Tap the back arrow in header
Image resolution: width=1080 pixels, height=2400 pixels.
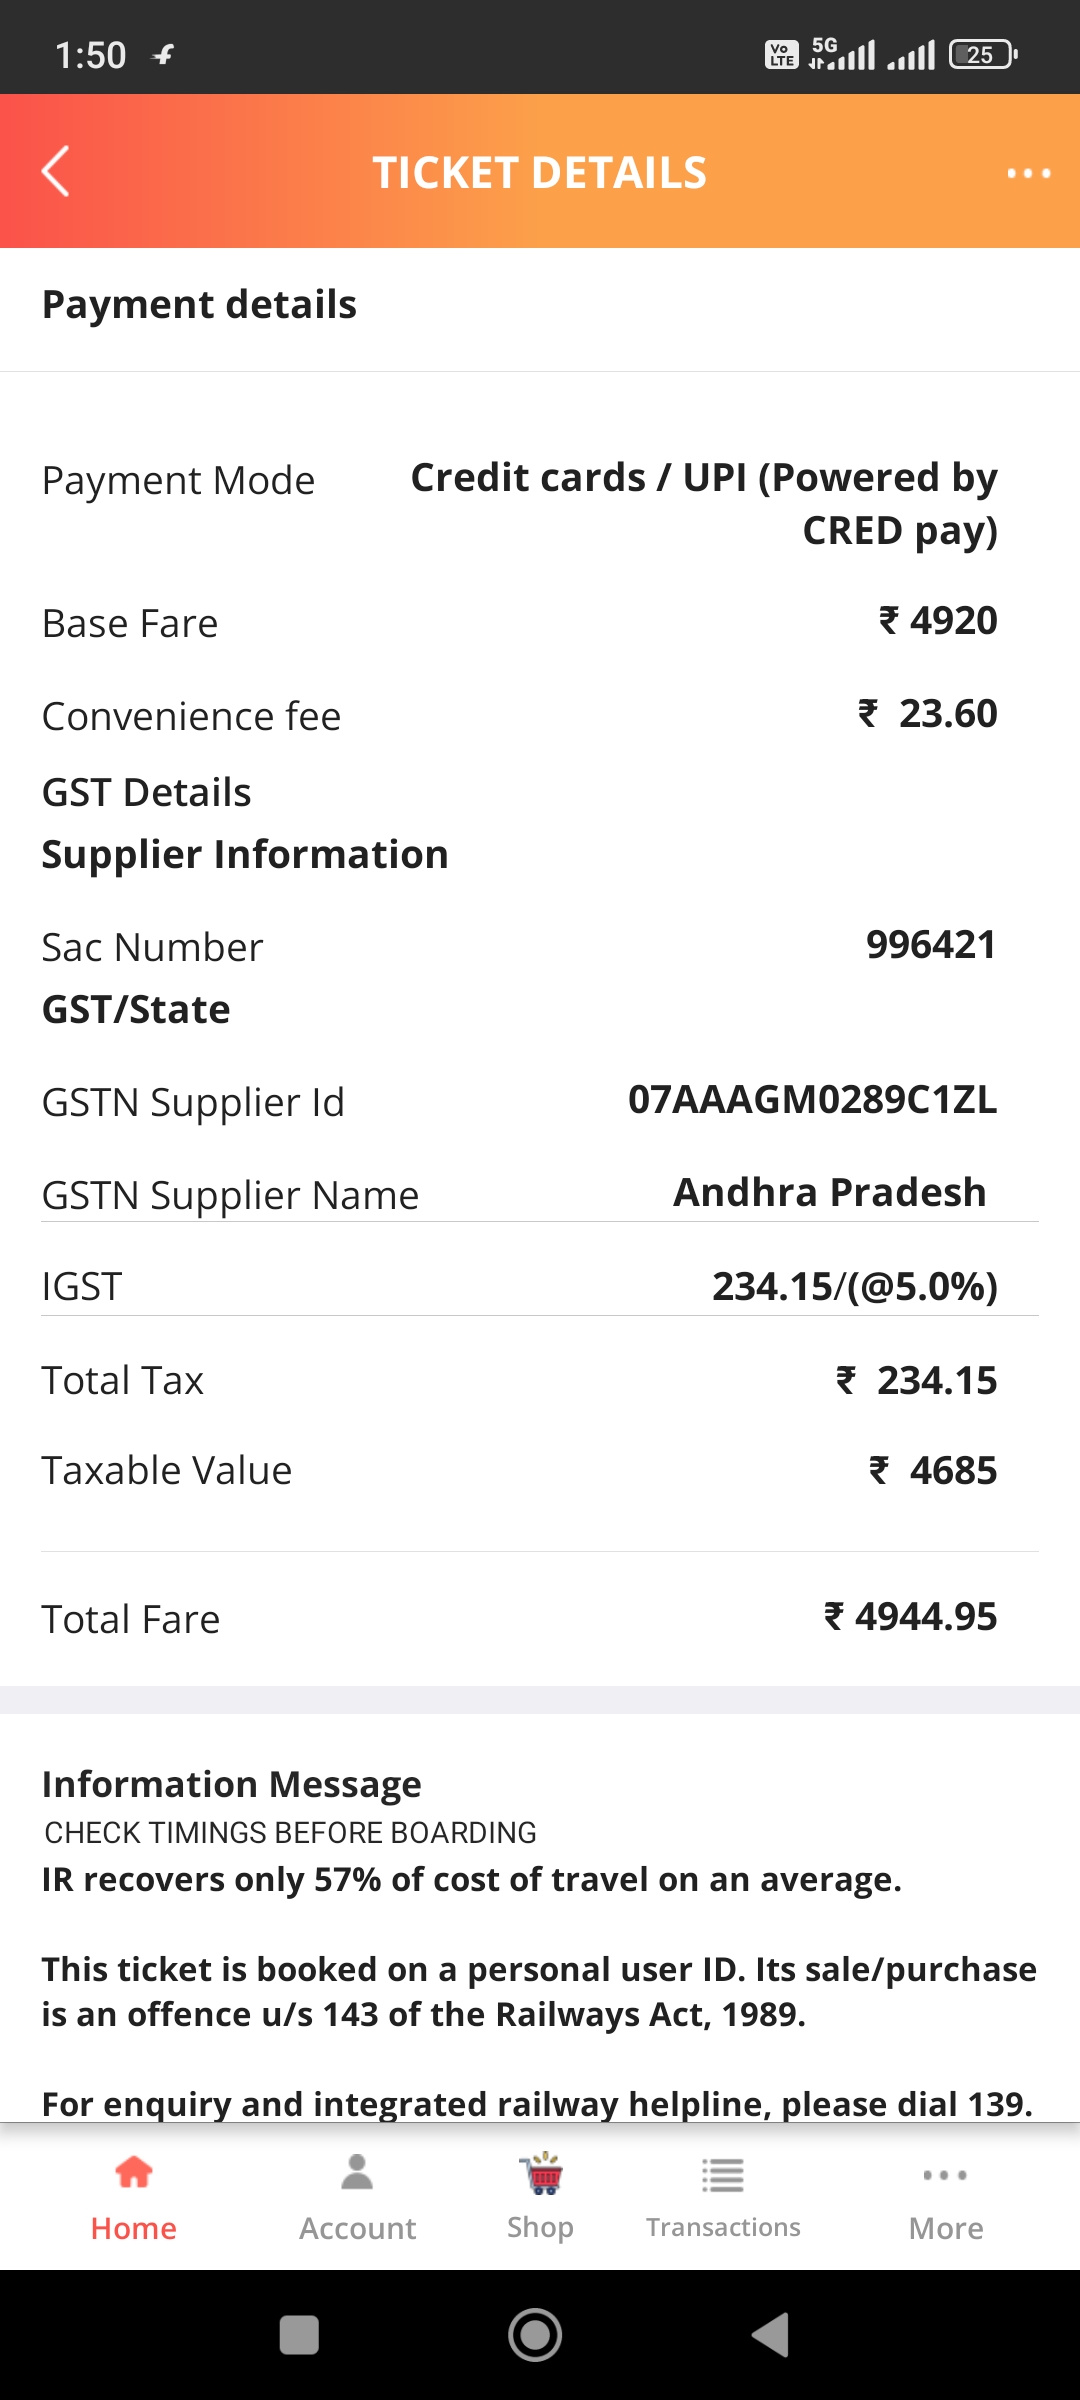tap(56, 172)
